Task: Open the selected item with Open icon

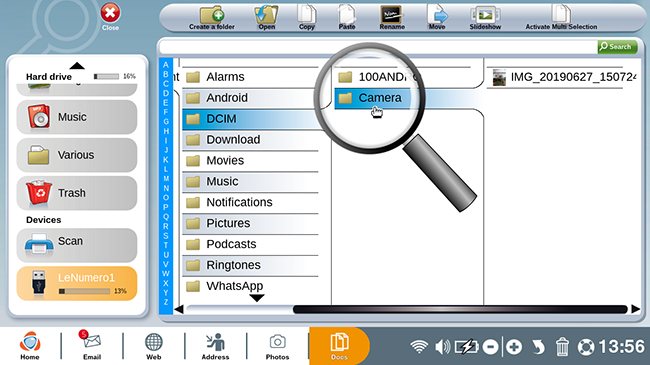Action: point(266,18)
